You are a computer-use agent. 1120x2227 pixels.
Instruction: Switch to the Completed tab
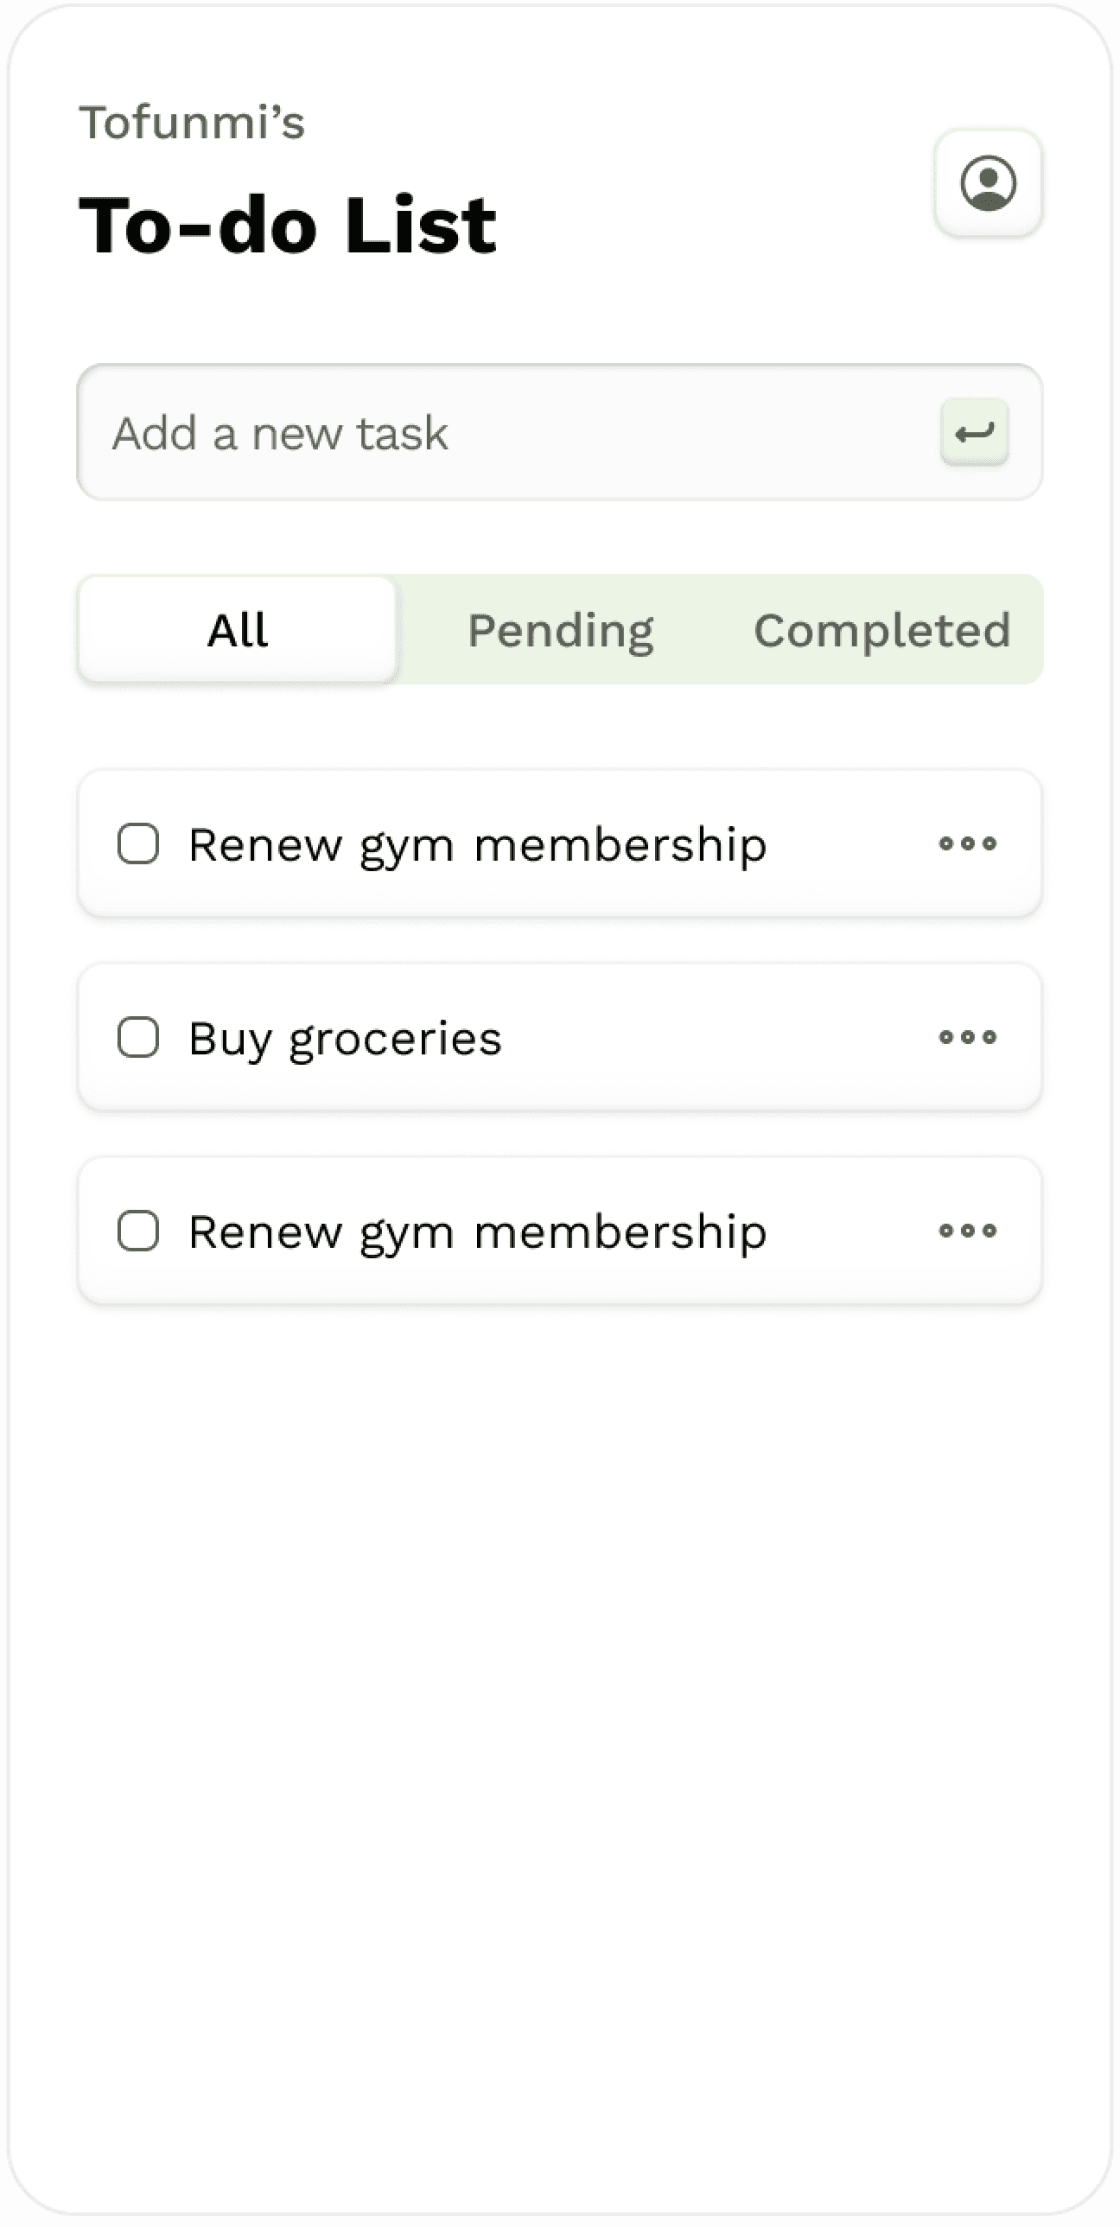[881, 630]
